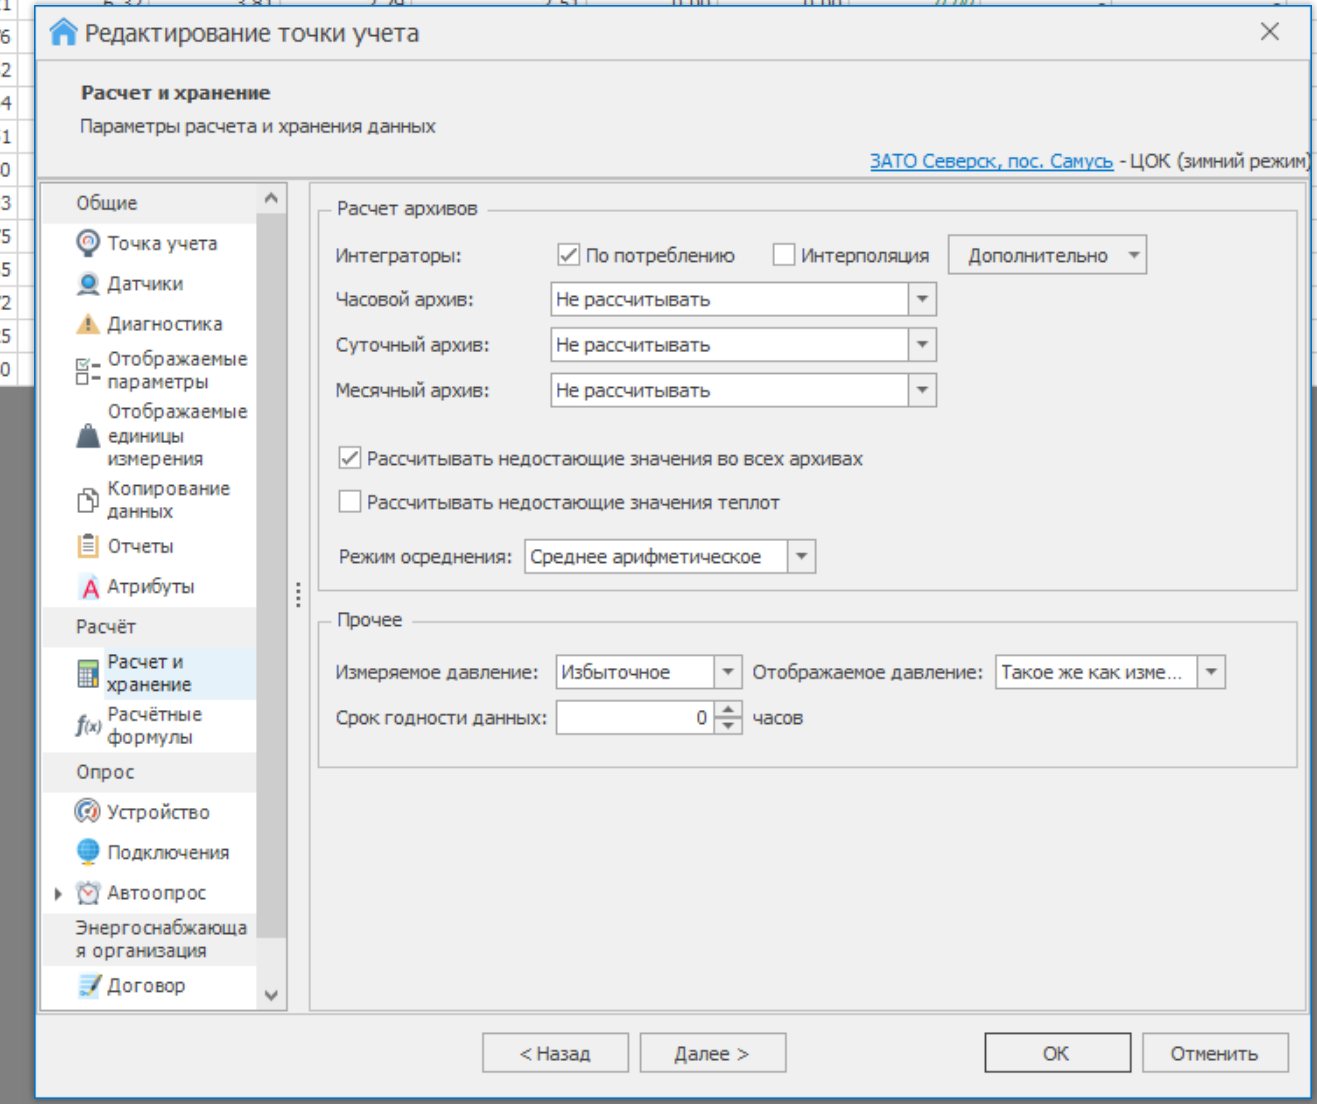Expand the Автоопрос tree node arrow
Image resolution: width=1317 pixels, height=1104 pixels.
coord(58,893)
